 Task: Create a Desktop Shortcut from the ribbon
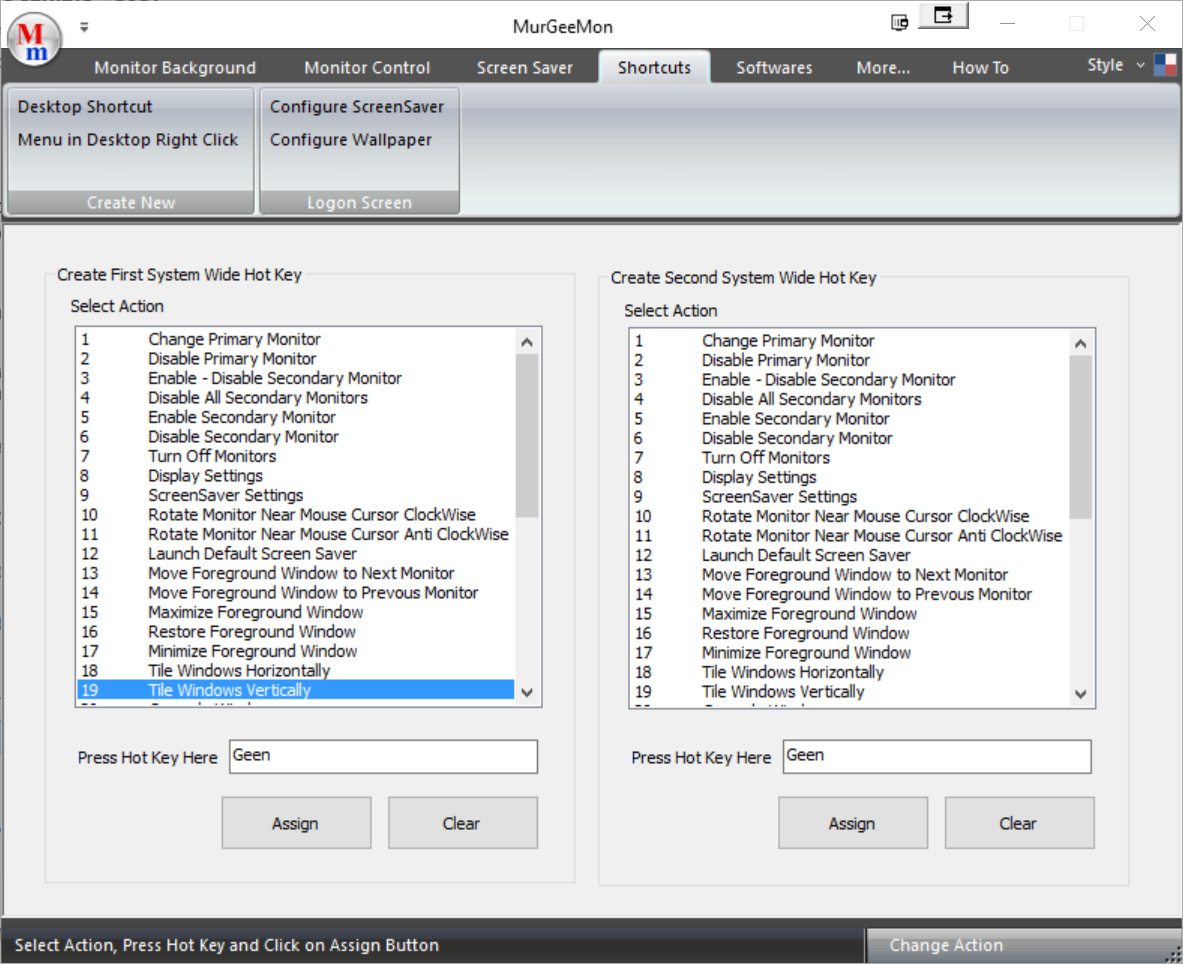(x=83, y=106)
